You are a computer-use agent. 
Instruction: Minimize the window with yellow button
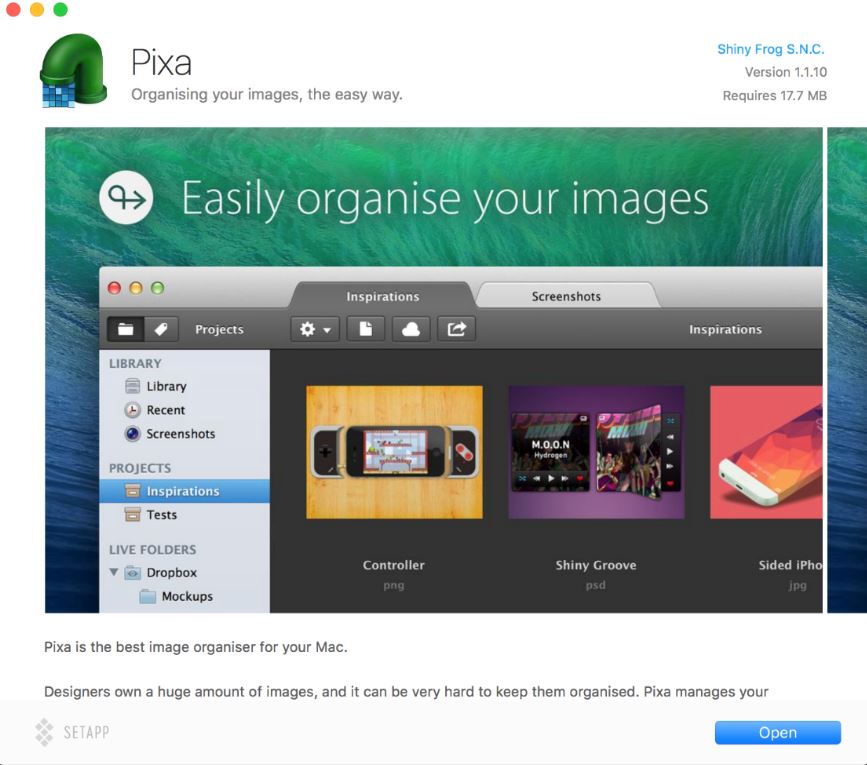[x=37, y=9]
